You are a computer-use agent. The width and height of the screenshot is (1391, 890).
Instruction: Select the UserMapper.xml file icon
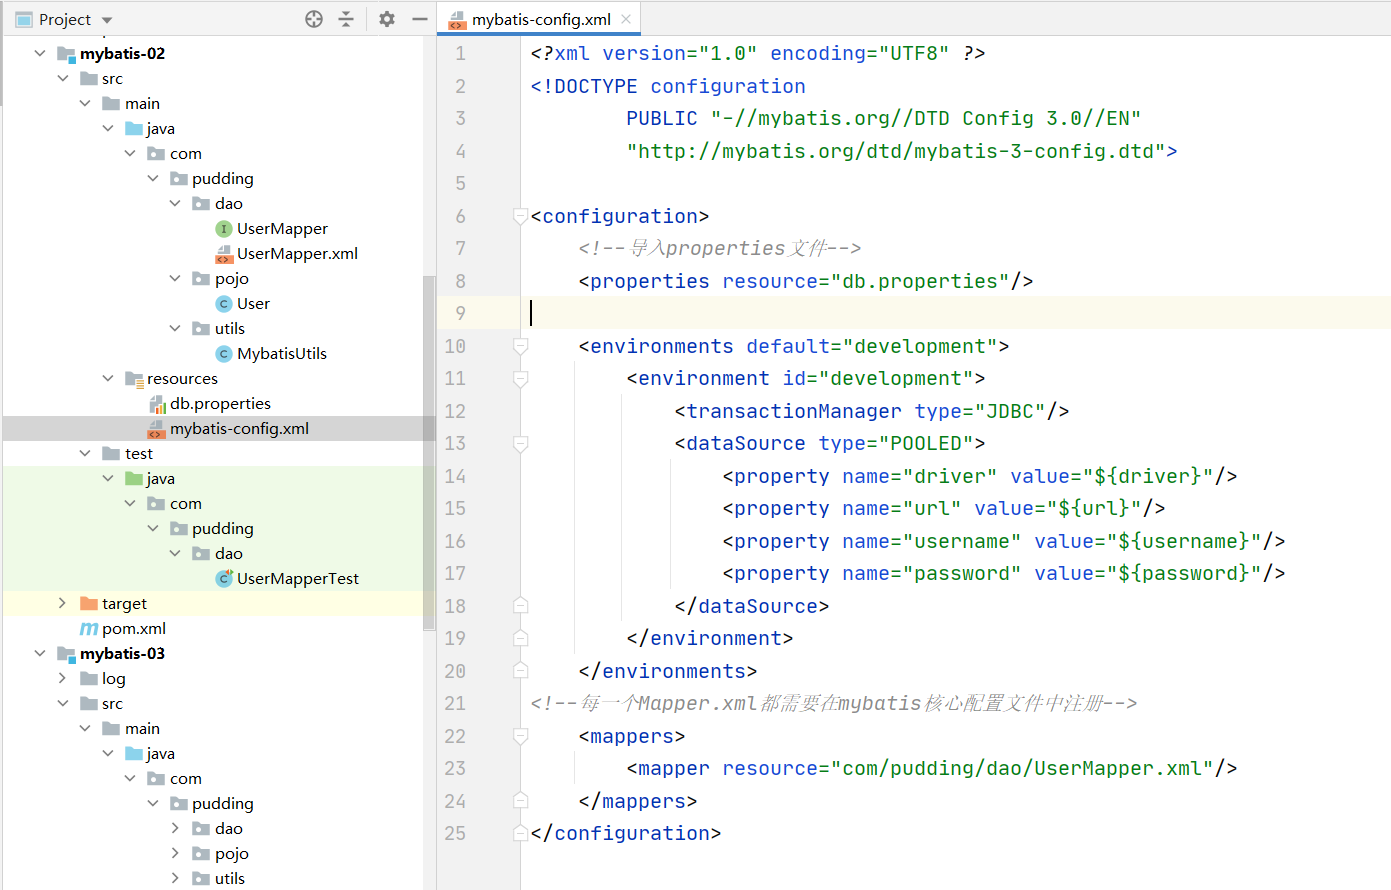coord(224,254)
